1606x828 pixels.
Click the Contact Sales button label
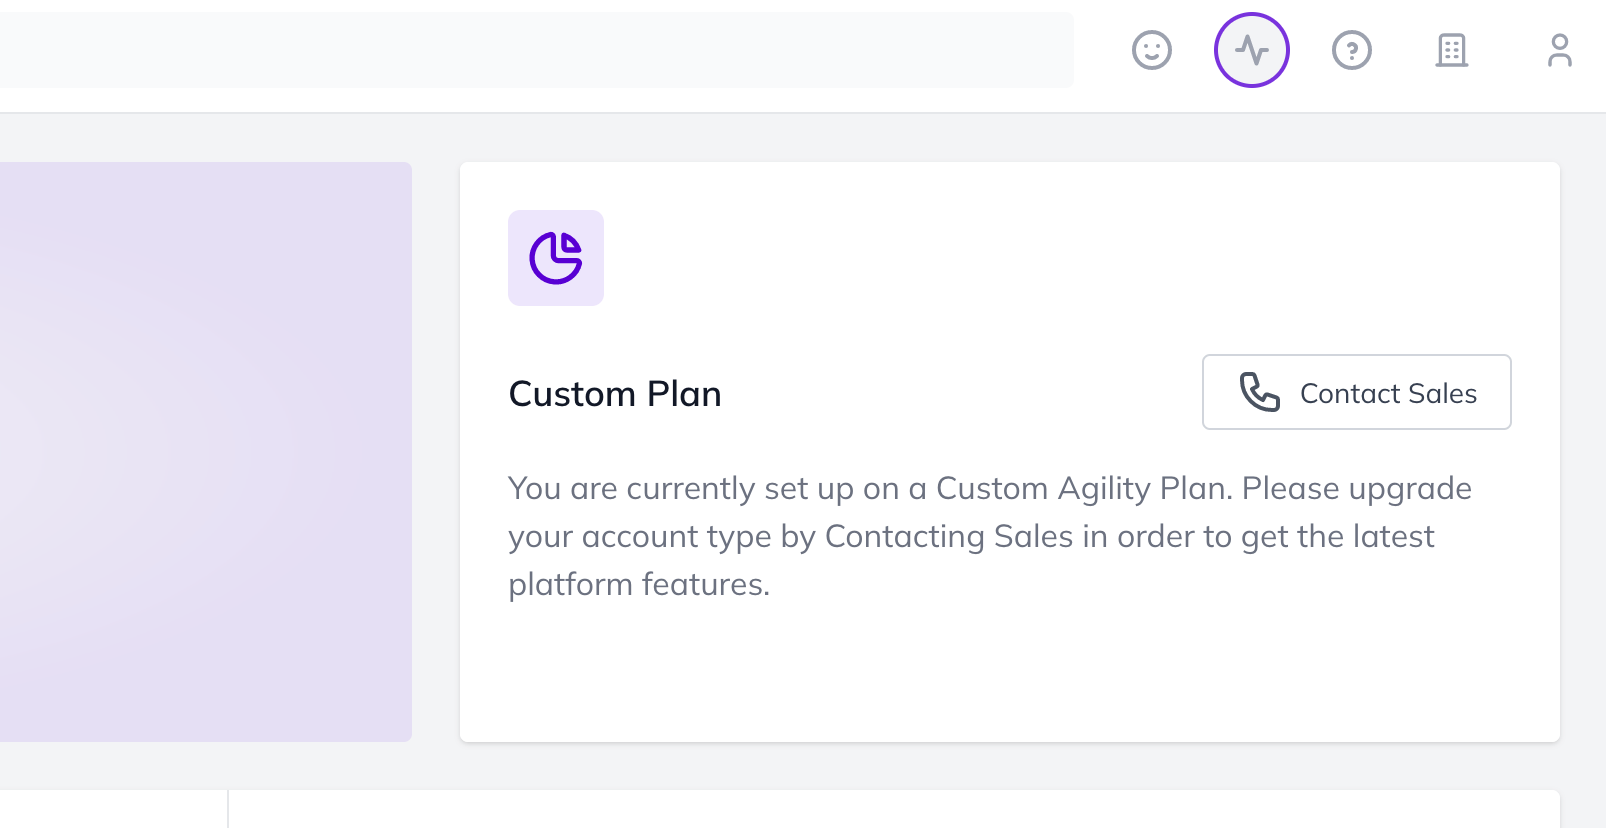[x=1388, y=393]
